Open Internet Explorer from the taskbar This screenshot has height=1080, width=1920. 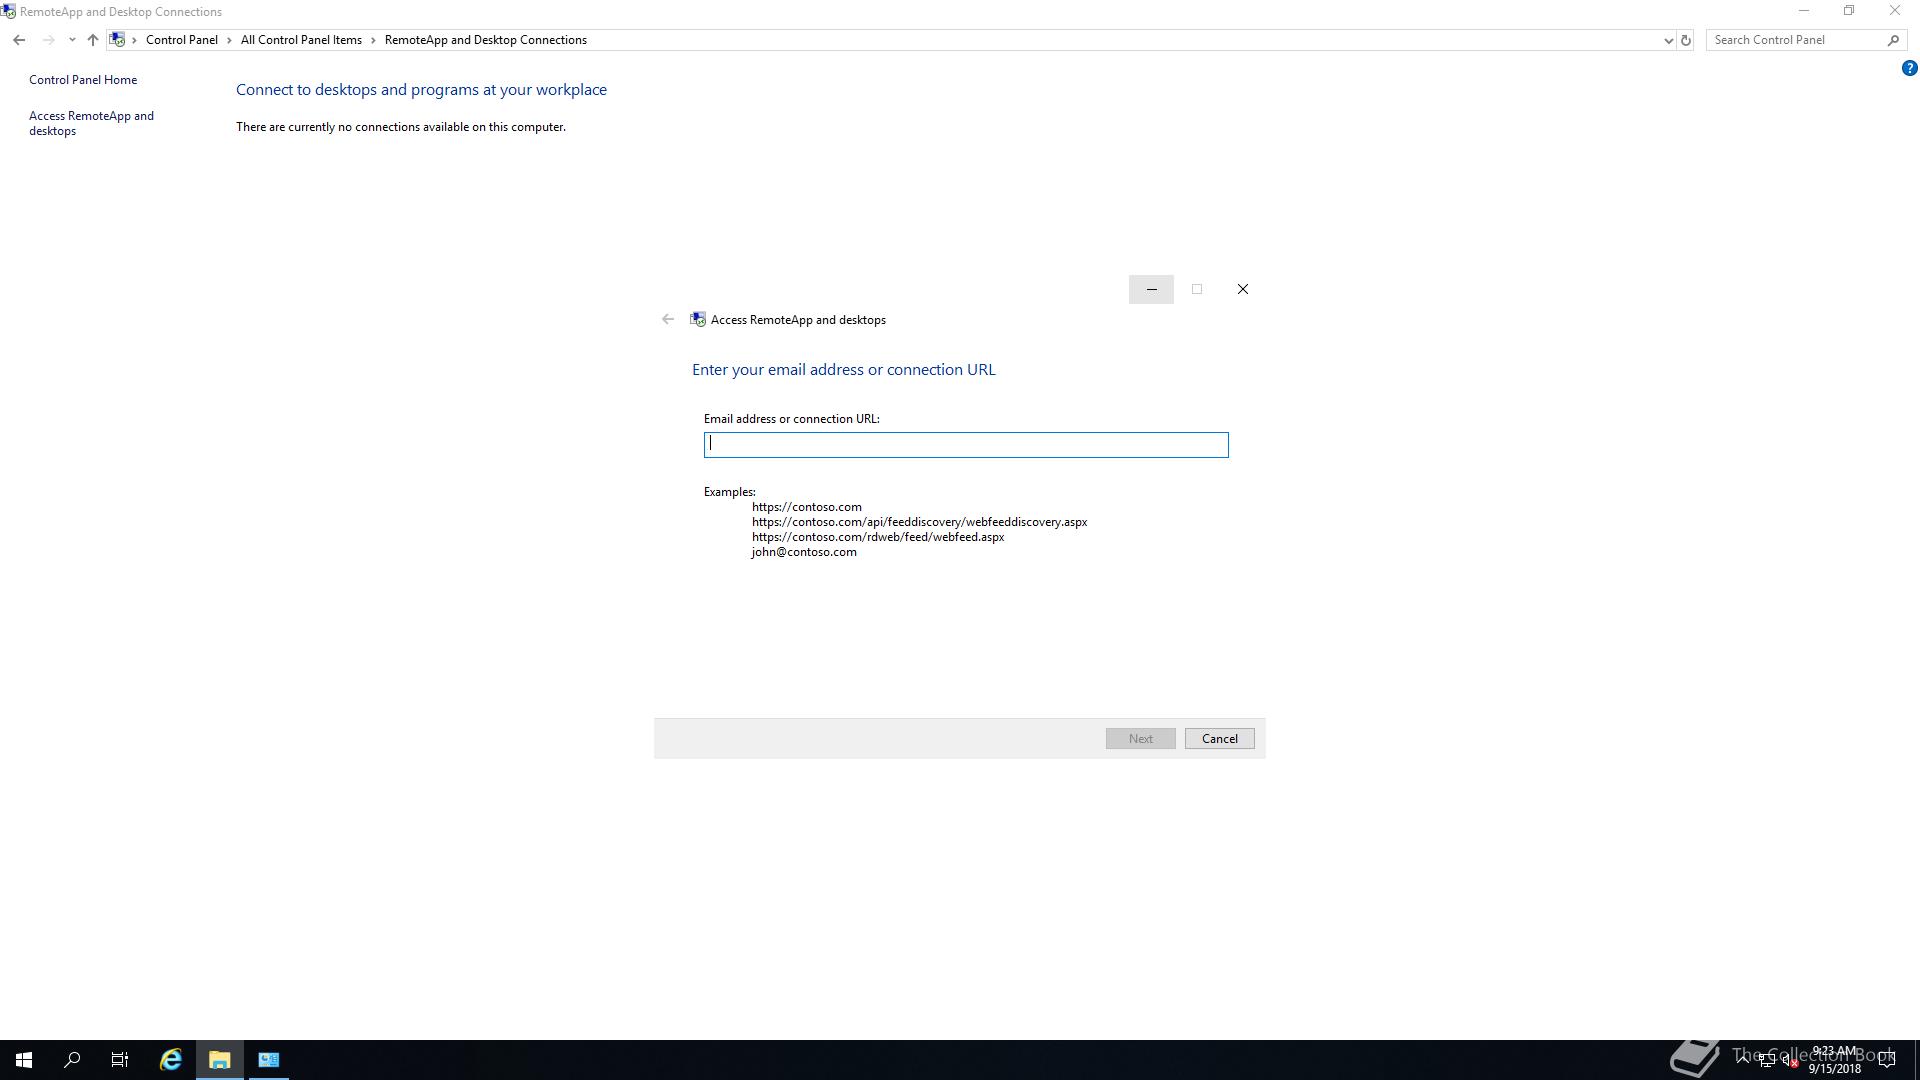[171, 1060]
